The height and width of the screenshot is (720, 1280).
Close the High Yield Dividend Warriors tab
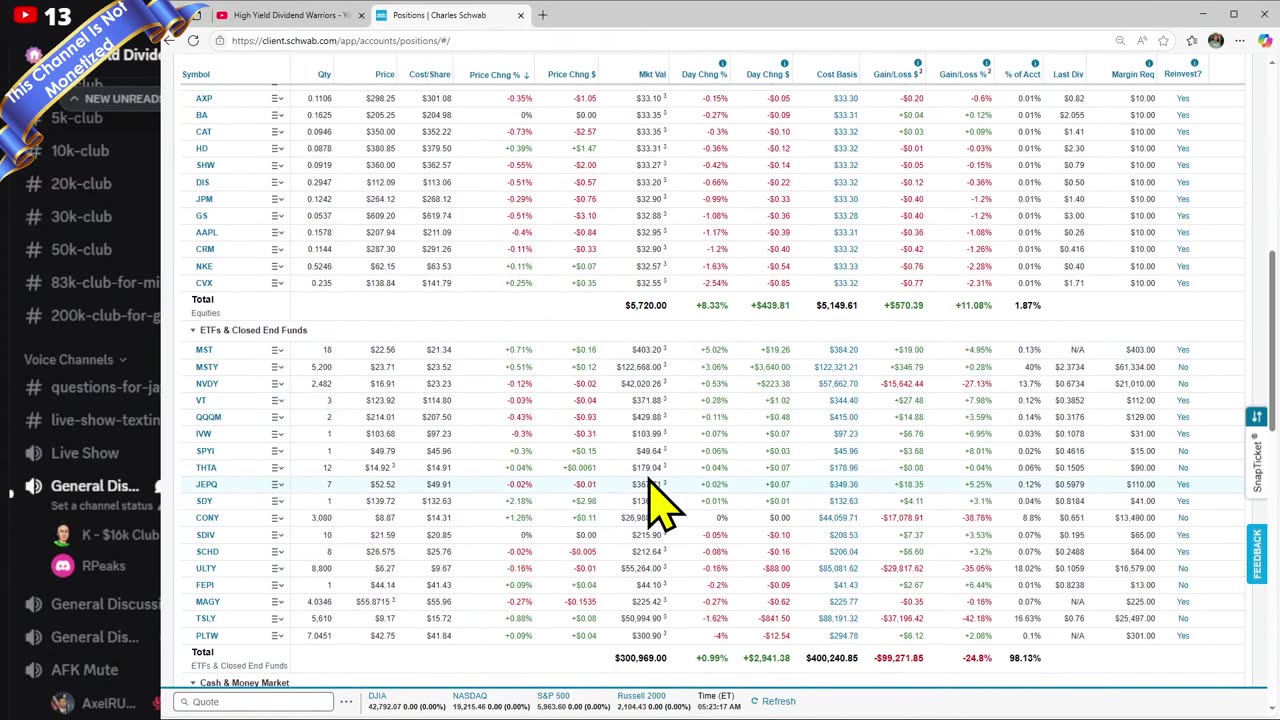coord(361,15)
